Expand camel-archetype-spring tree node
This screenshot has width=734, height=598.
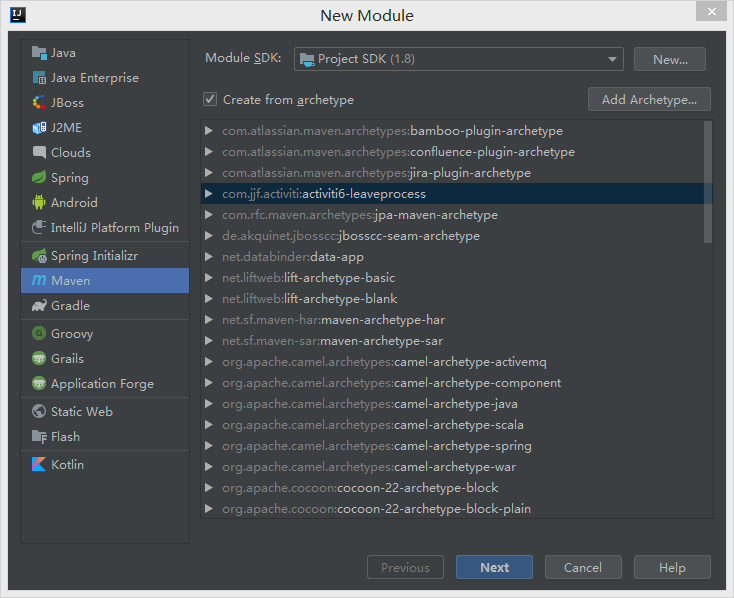coord(208,446)
